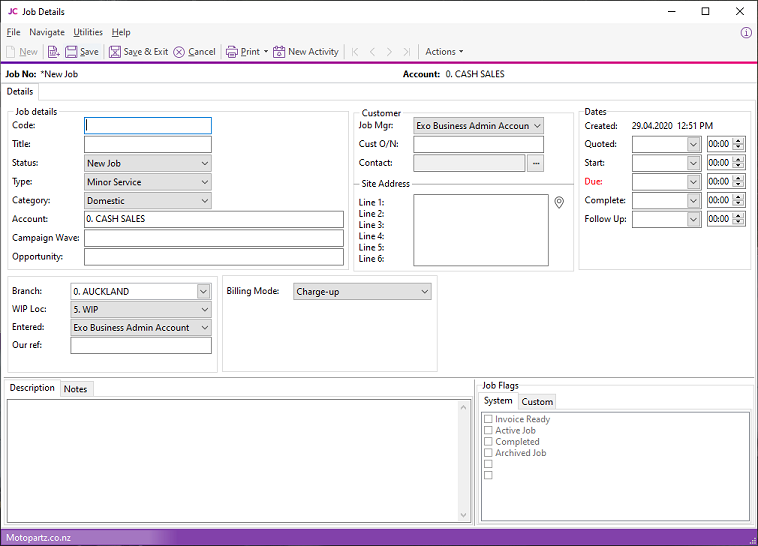Image resolution: width=758 pixels, height=546 pixels.
Task: Open the Actions dropdown in the toolbar
Action: 444,52
